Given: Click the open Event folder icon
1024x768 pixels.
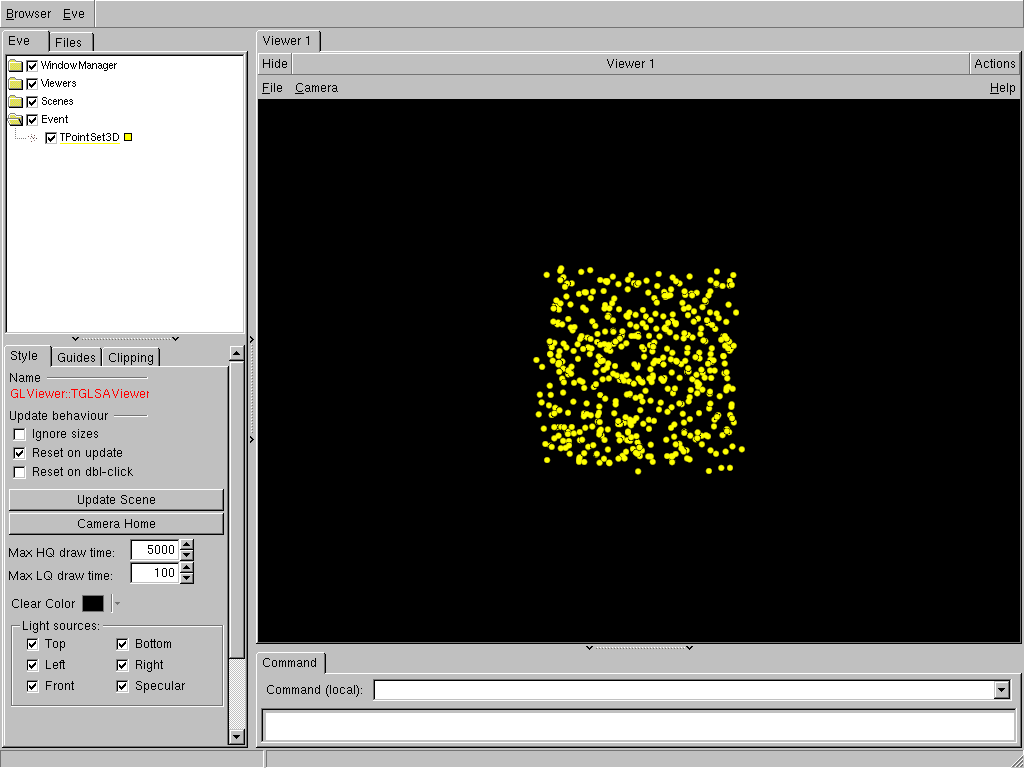Looking at the screenshot, I should (x=15, y=120).
